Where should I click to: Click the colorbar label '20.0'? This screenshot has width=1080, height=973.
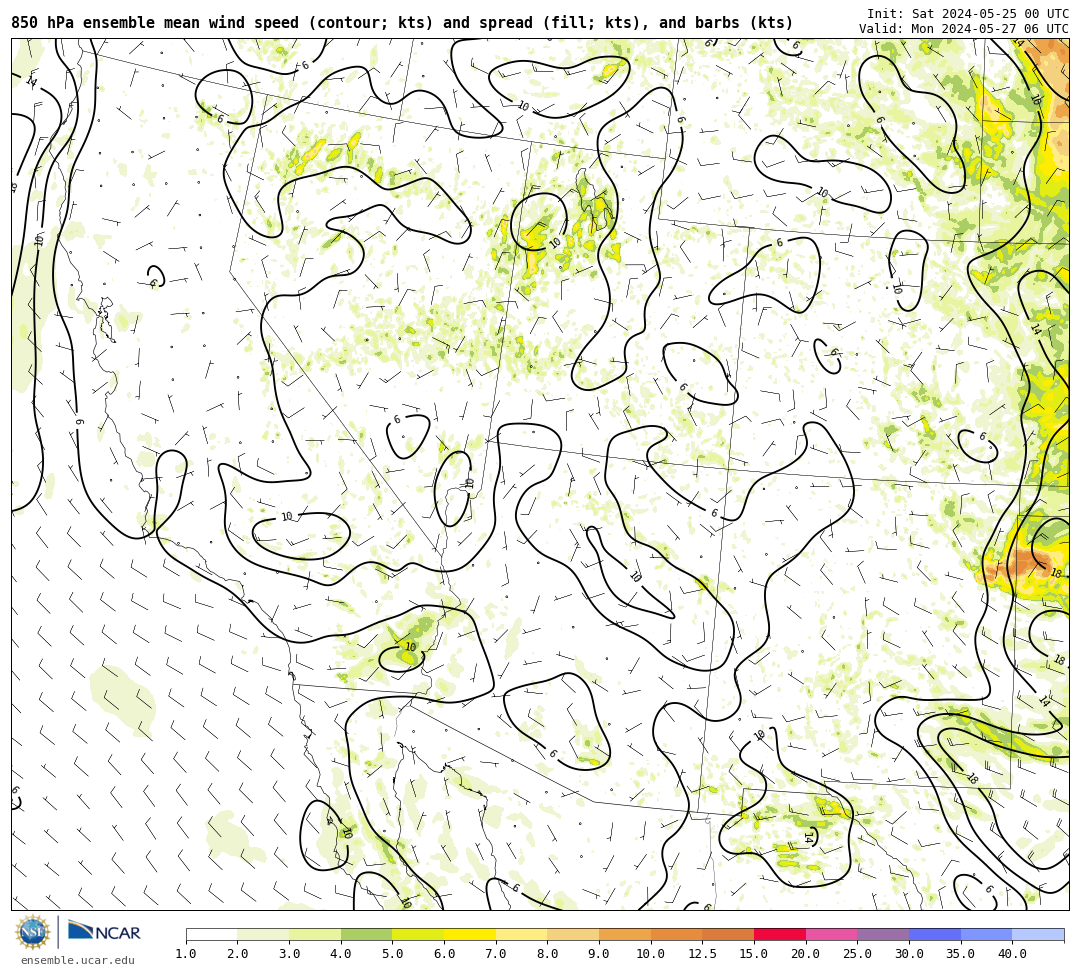[806, 954]
